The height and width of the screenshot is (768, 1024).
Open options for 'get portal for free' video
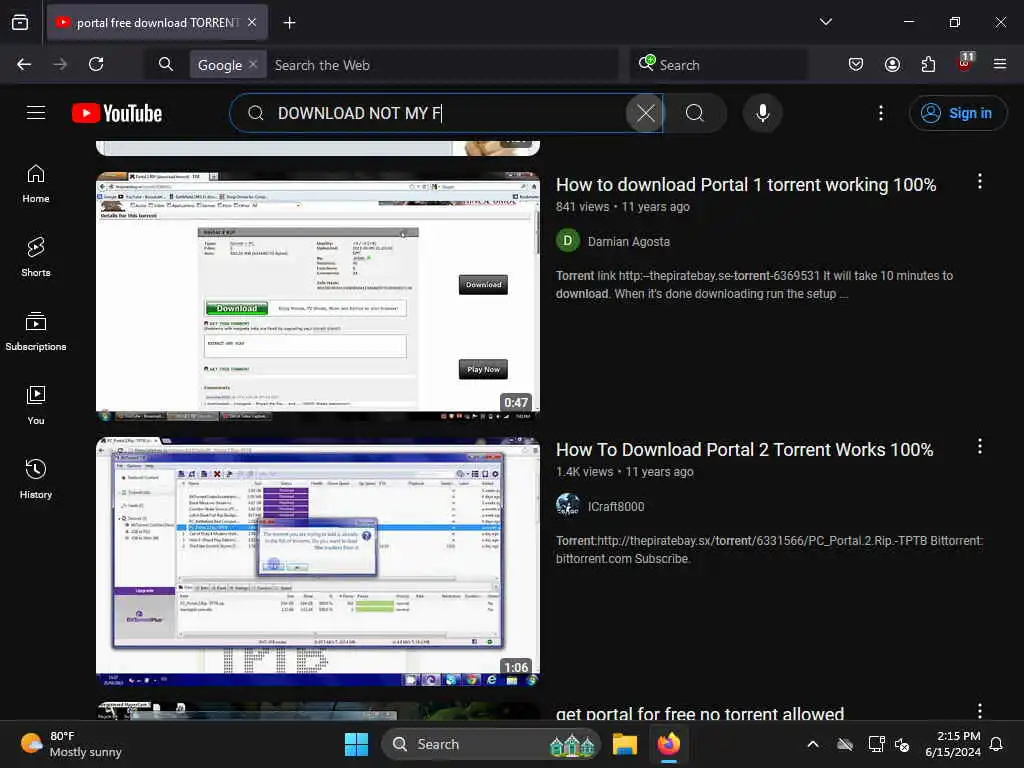pos(980,711)
